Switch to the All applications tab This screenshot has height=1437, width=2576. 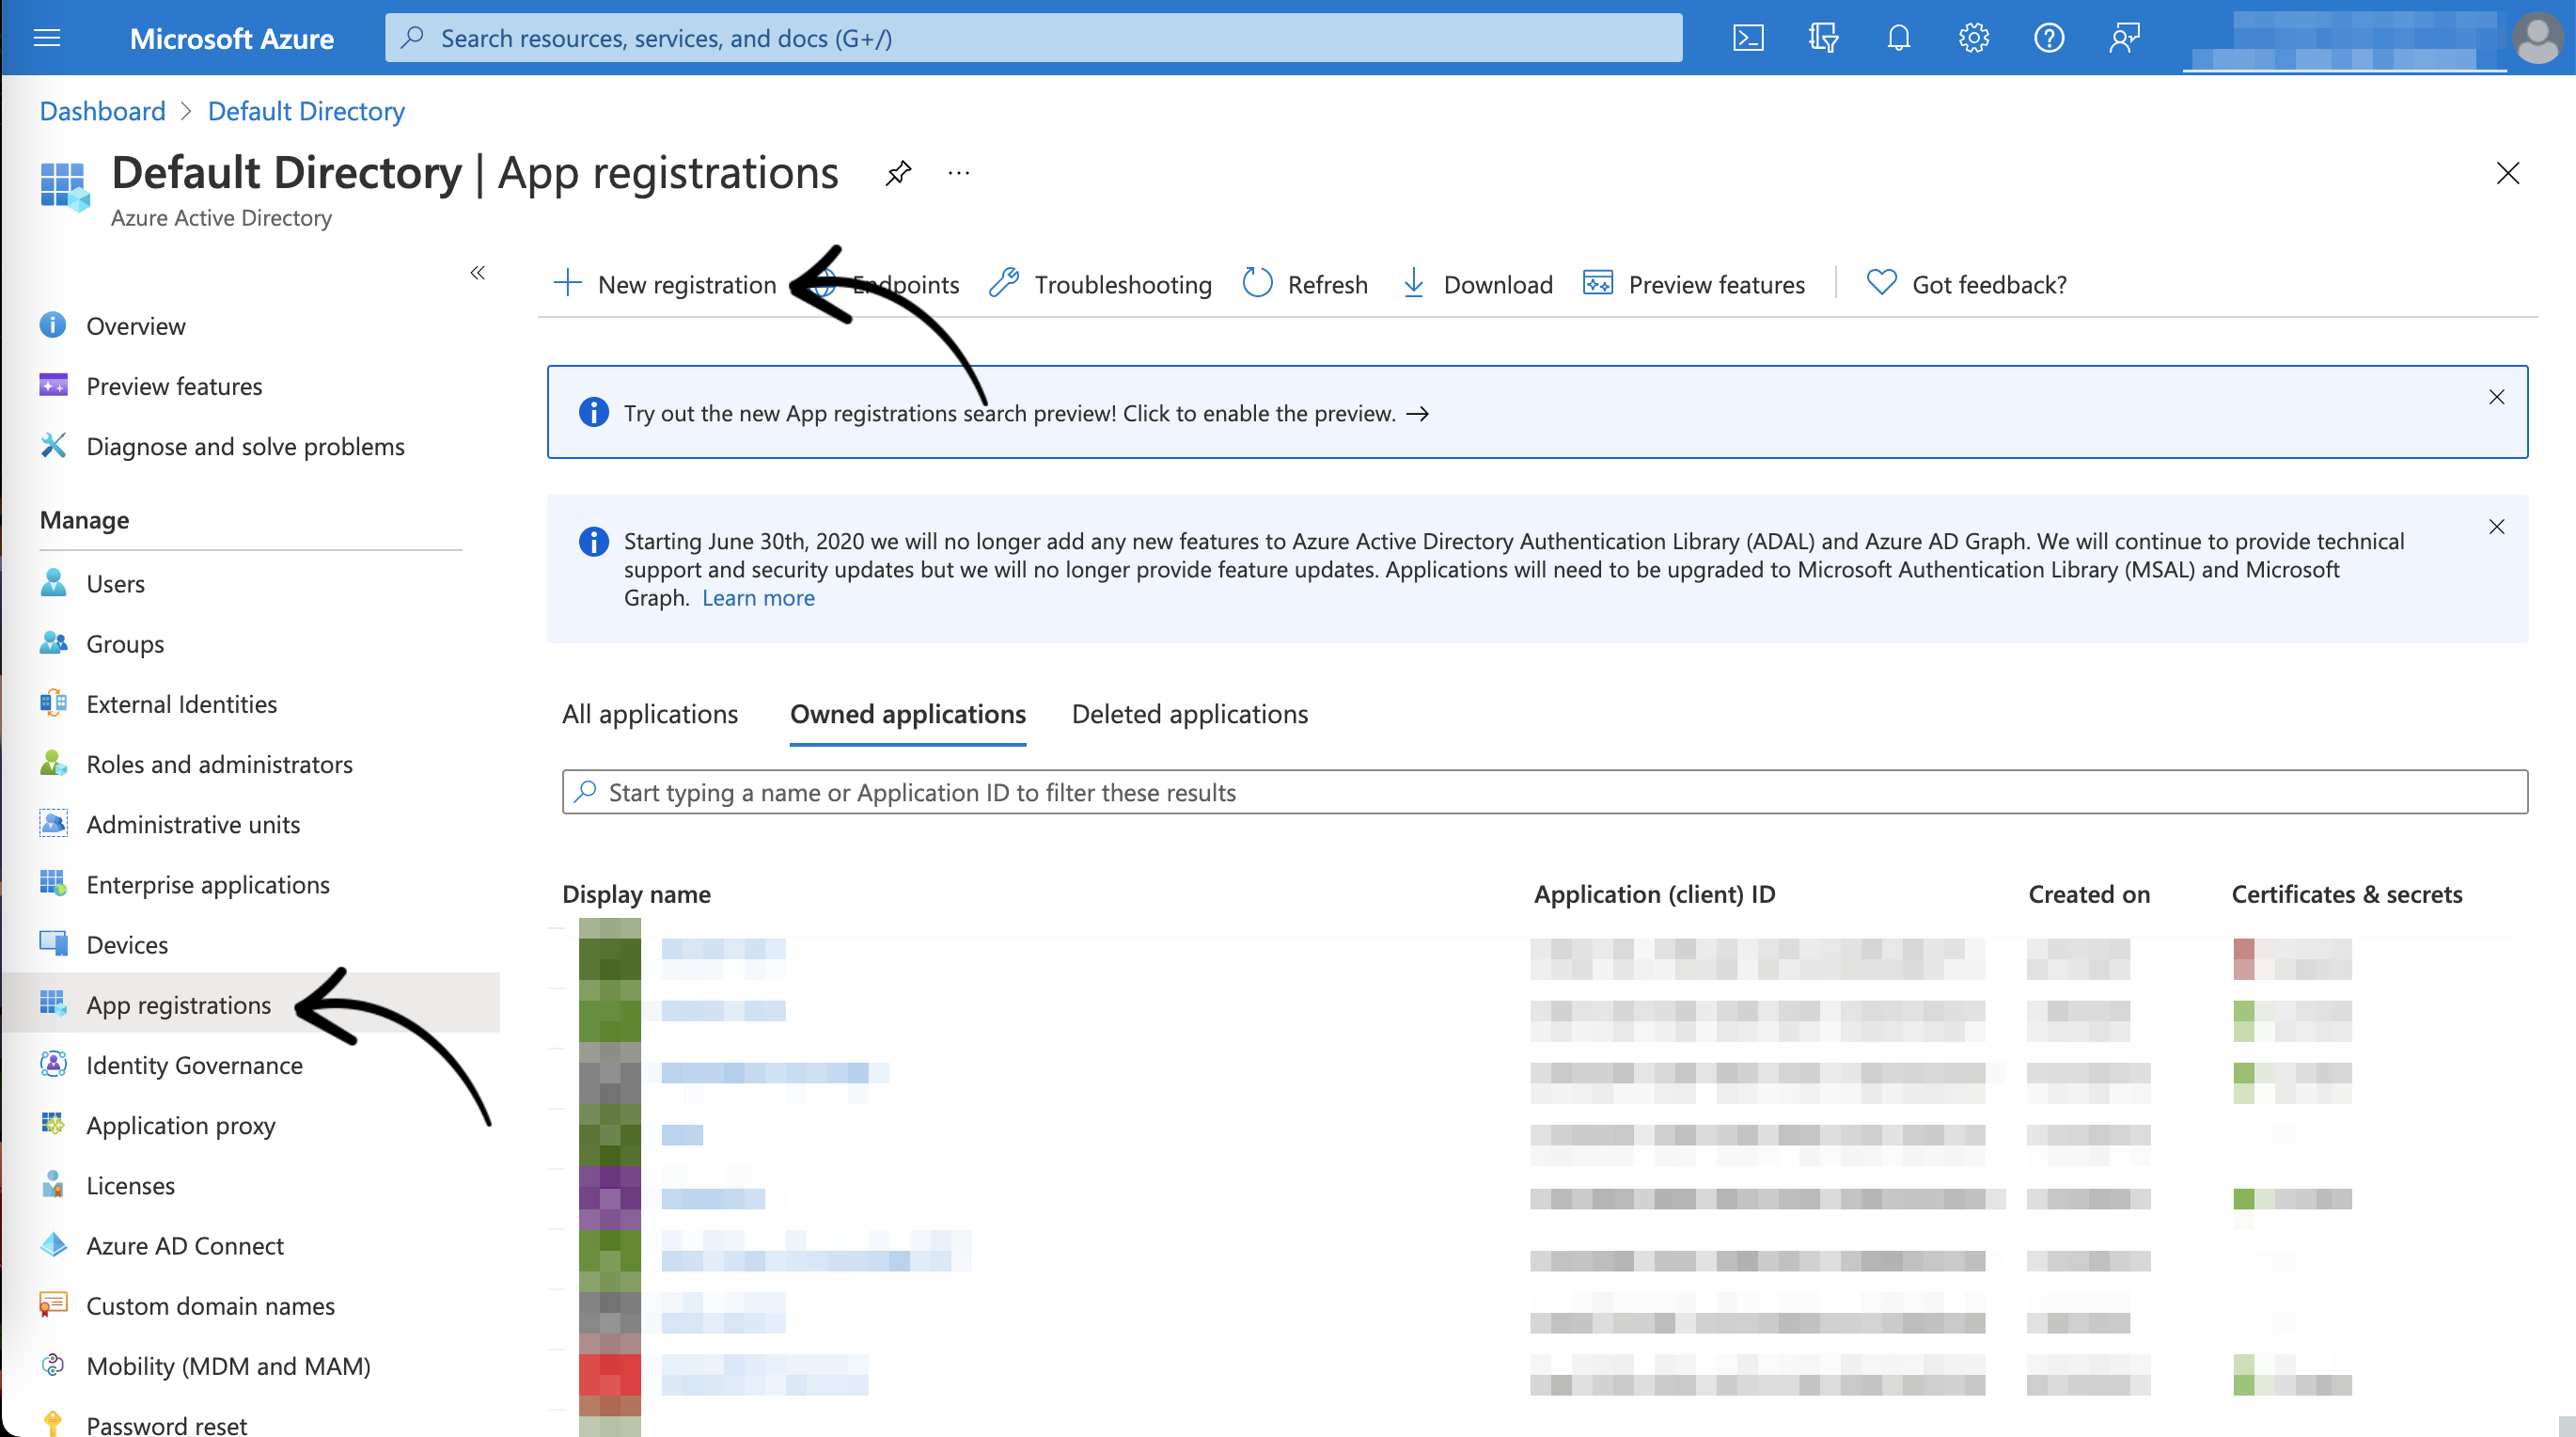(x=650, y=714)
